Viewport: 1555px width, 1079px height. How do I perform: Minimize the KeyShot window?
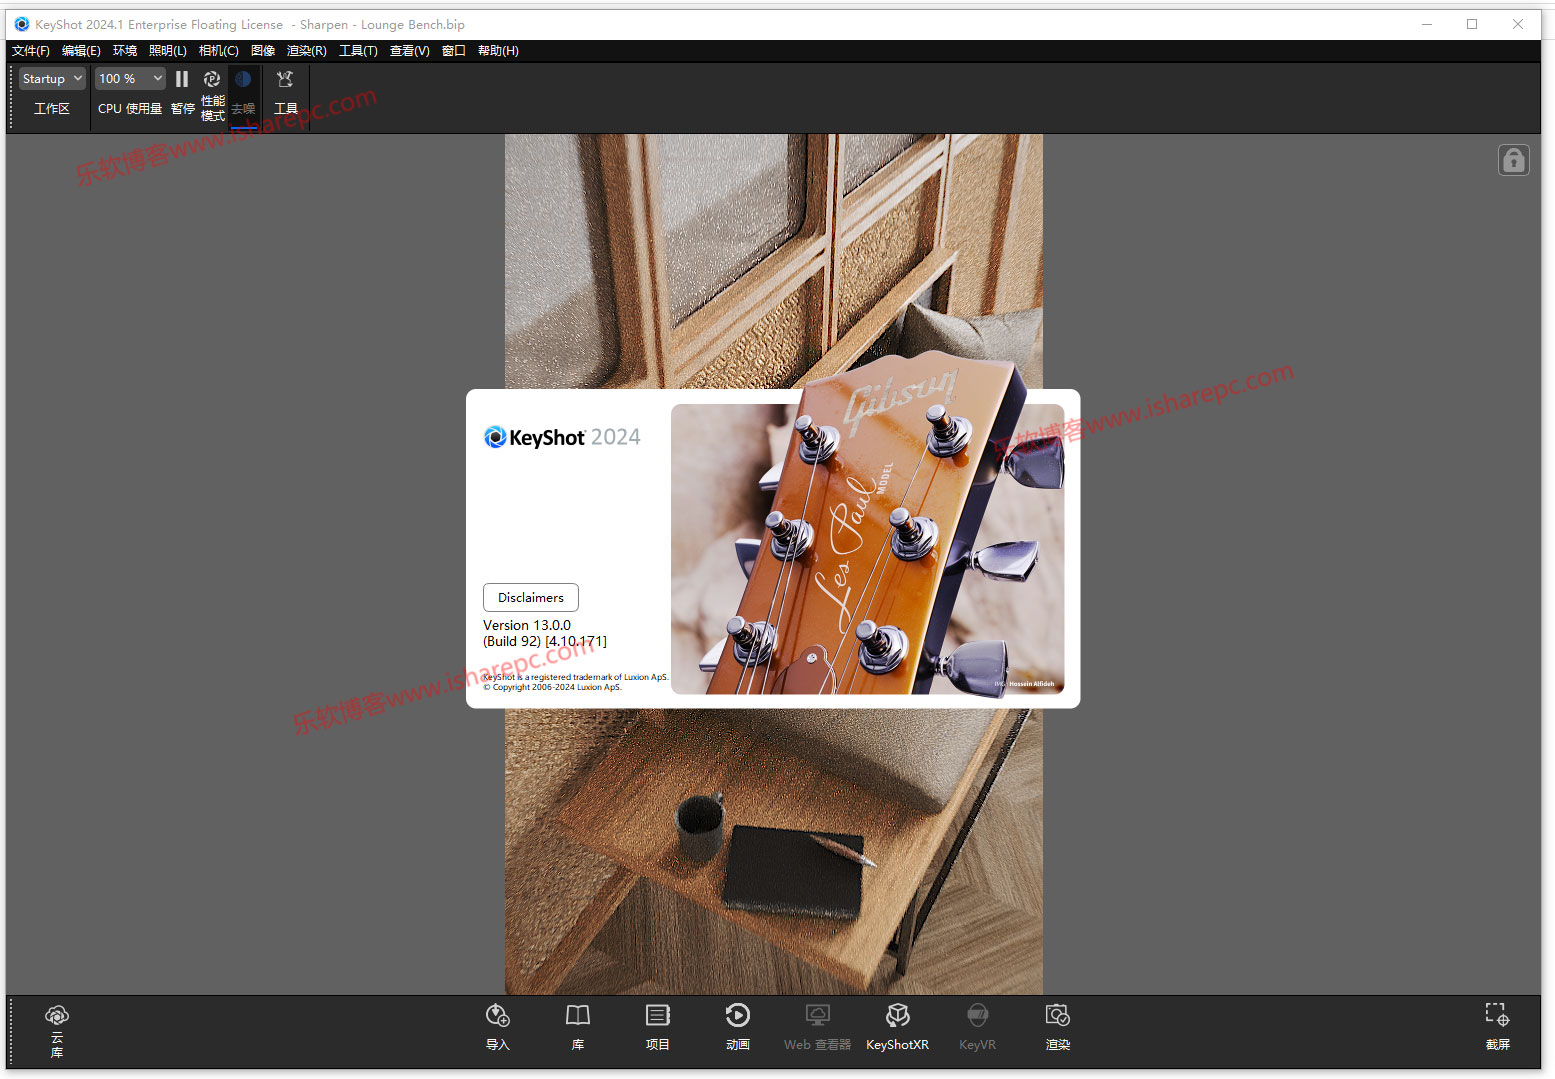pyautogui.click(x=1427, y=24)
